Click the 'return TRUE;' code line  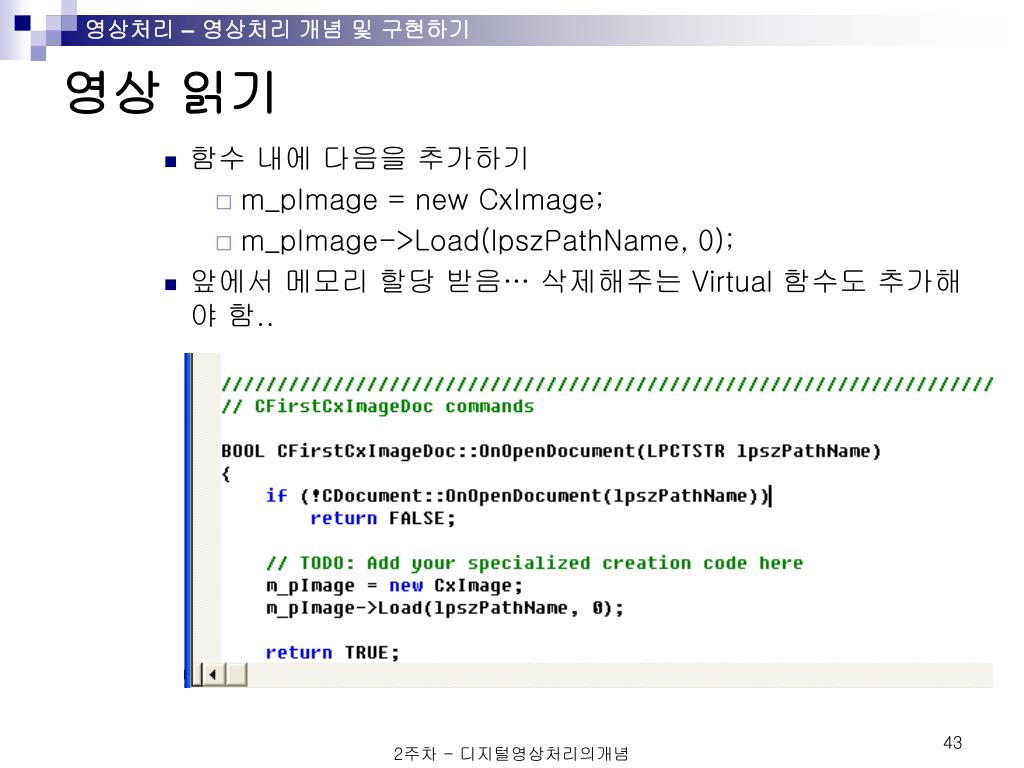tap(332, 652)
